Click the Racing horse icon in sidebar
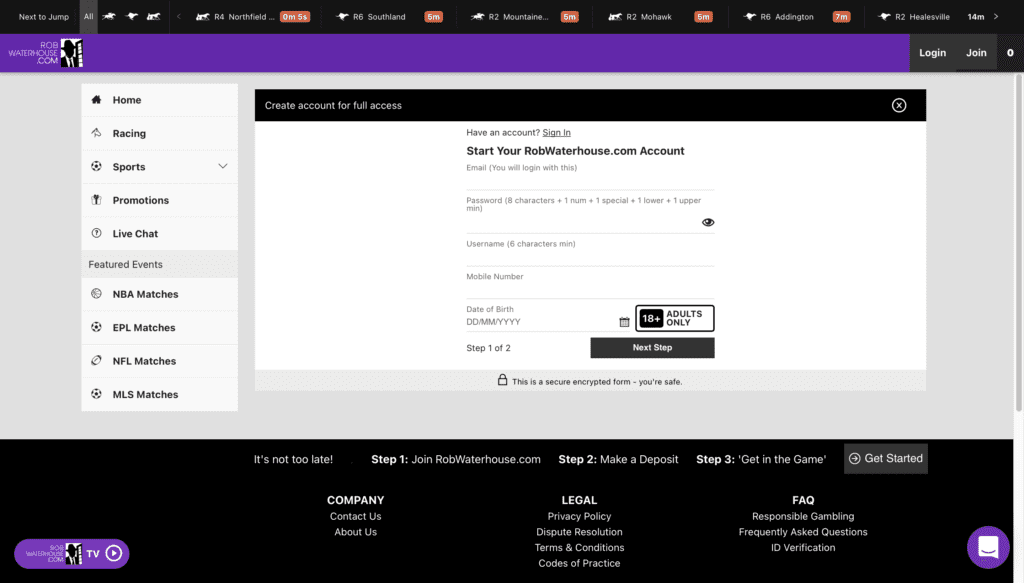The width and height of the screenshot is (1024, 583). click(x=97, y=133)
